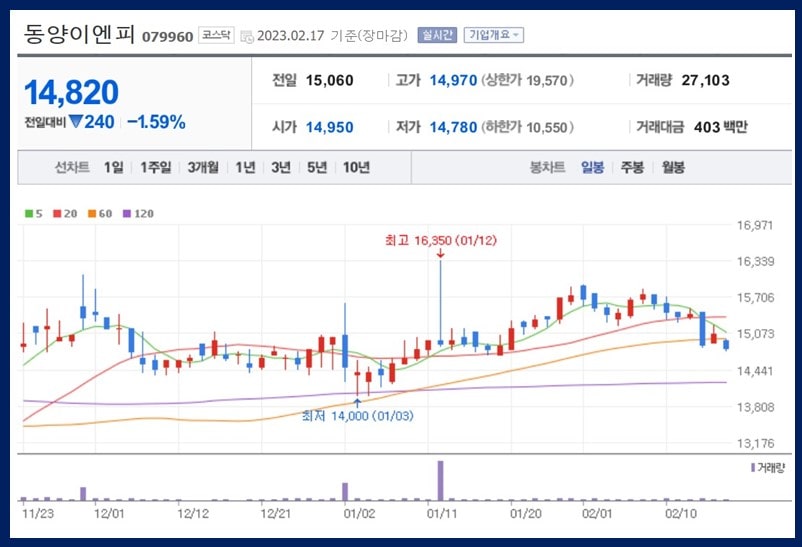Click the 거래대금 value 403 백만
The height and width of the screenshot is (547, 802).
720,127
